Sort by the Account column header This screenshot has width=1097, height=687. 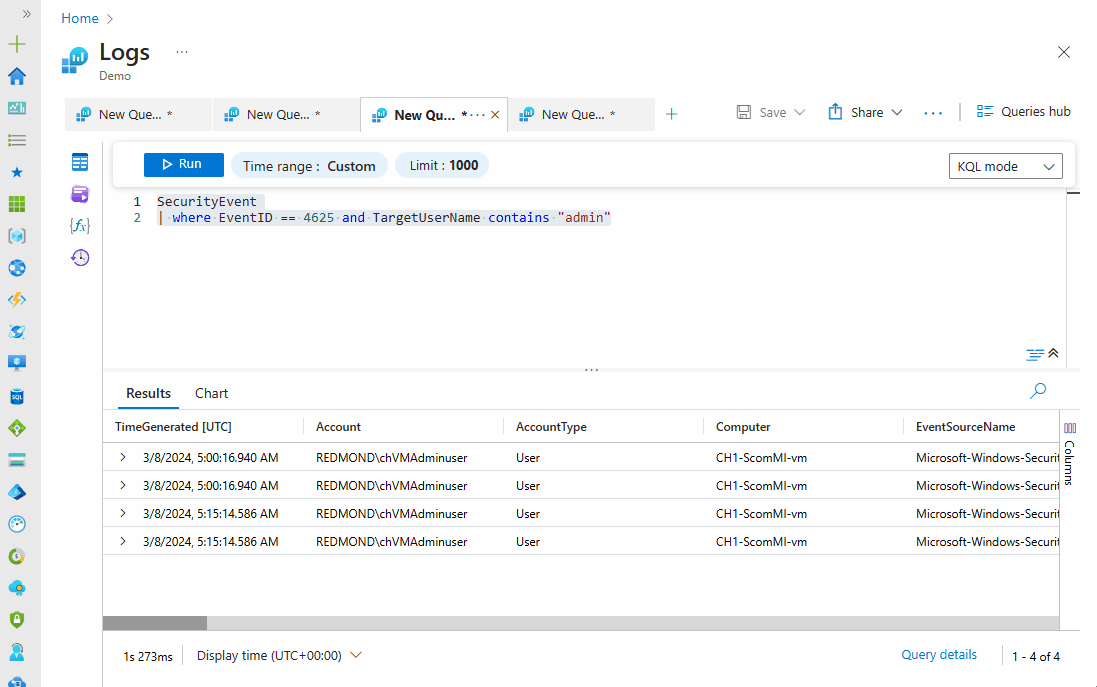pyautogui.click(x=338, y=427)
